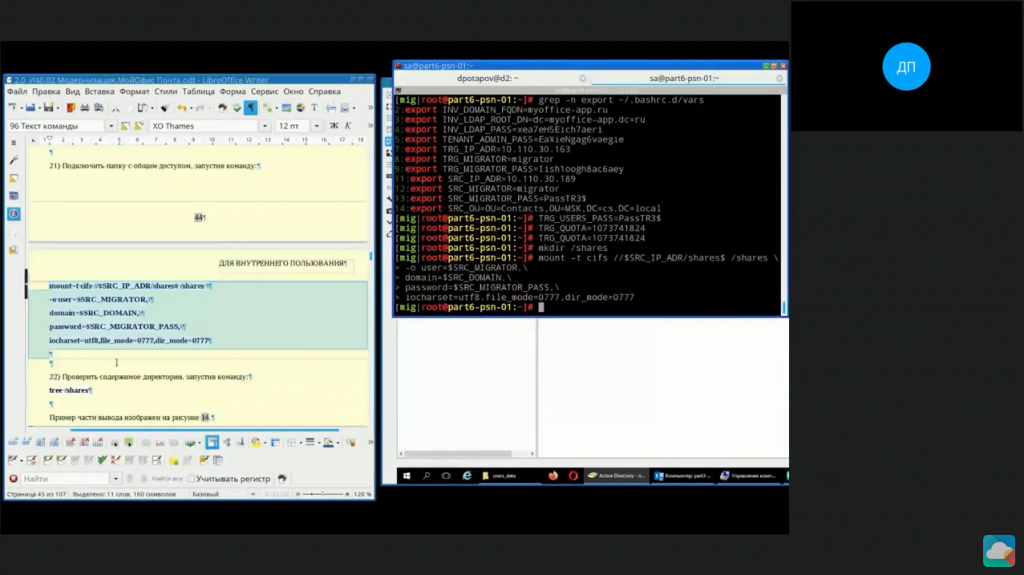Screen dimensions: 1024x575
Task: Switch to the dpotapov@d2 terminal tab
Action: click(487, 78)
